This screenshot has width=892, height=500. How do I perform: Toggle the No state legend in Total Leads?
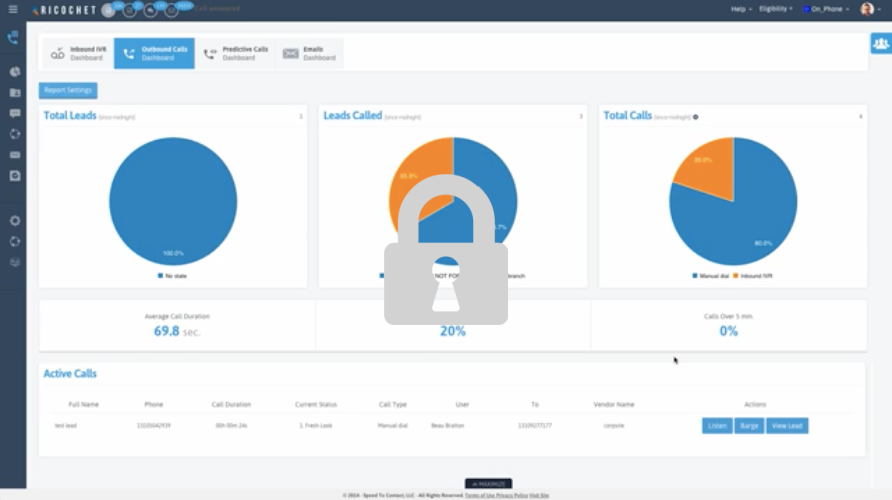pyautogui.click(x=173, y=275)
